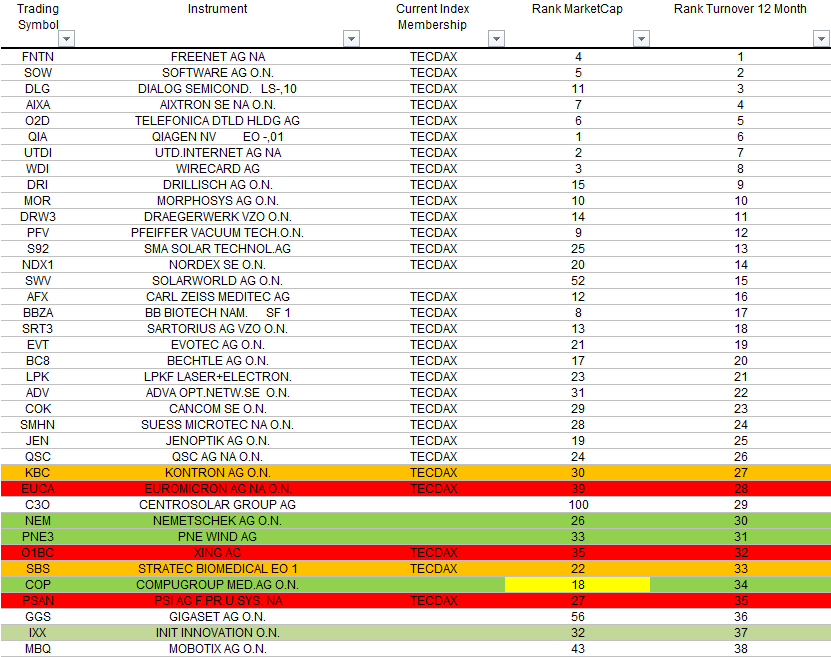Click the Trading Symbol column header
Screen dimensions: 831x657
38,17
